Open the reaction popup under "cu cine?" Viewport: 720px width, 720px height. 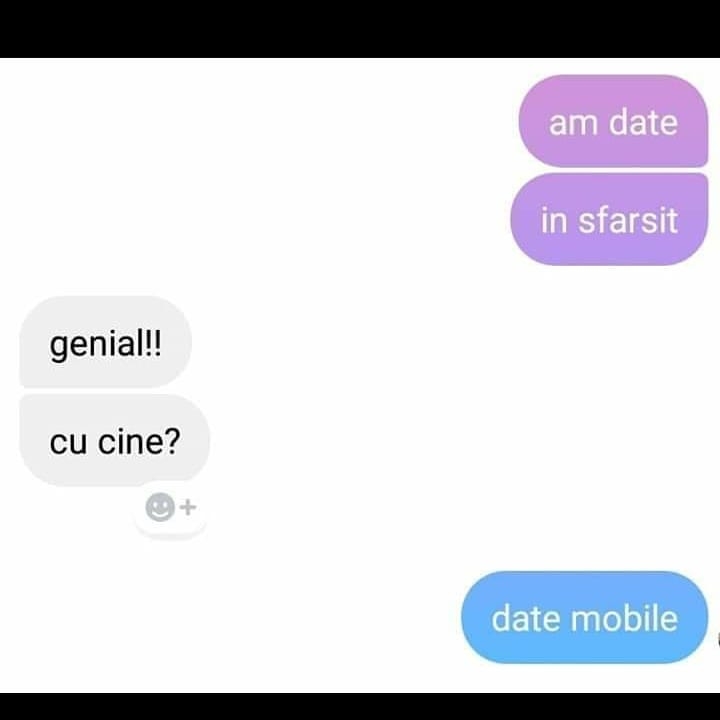click(x=170, y=509)
